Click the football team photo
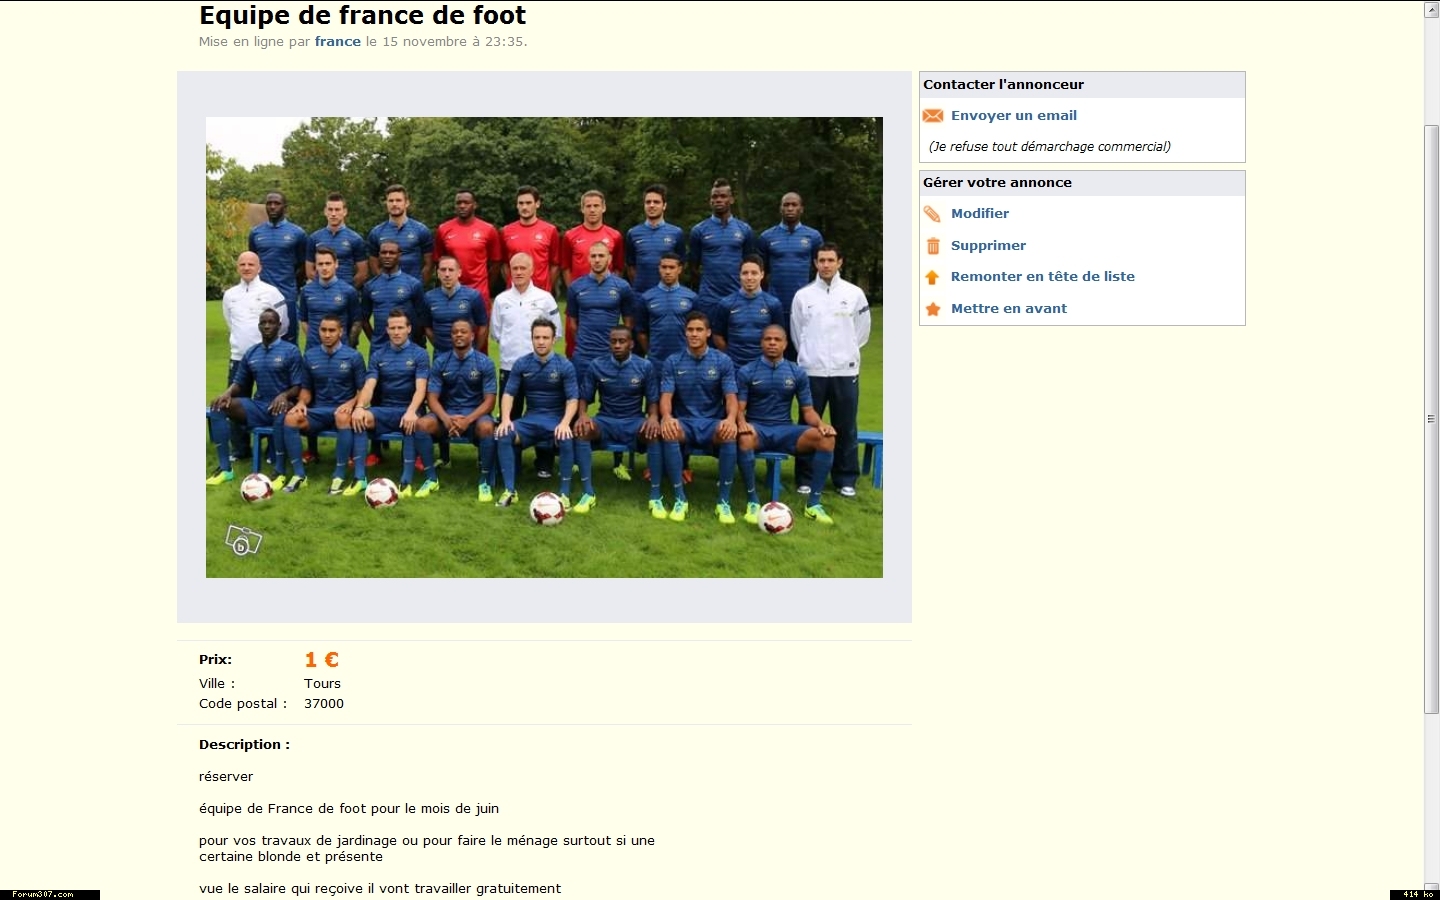 tap(544, 347)
